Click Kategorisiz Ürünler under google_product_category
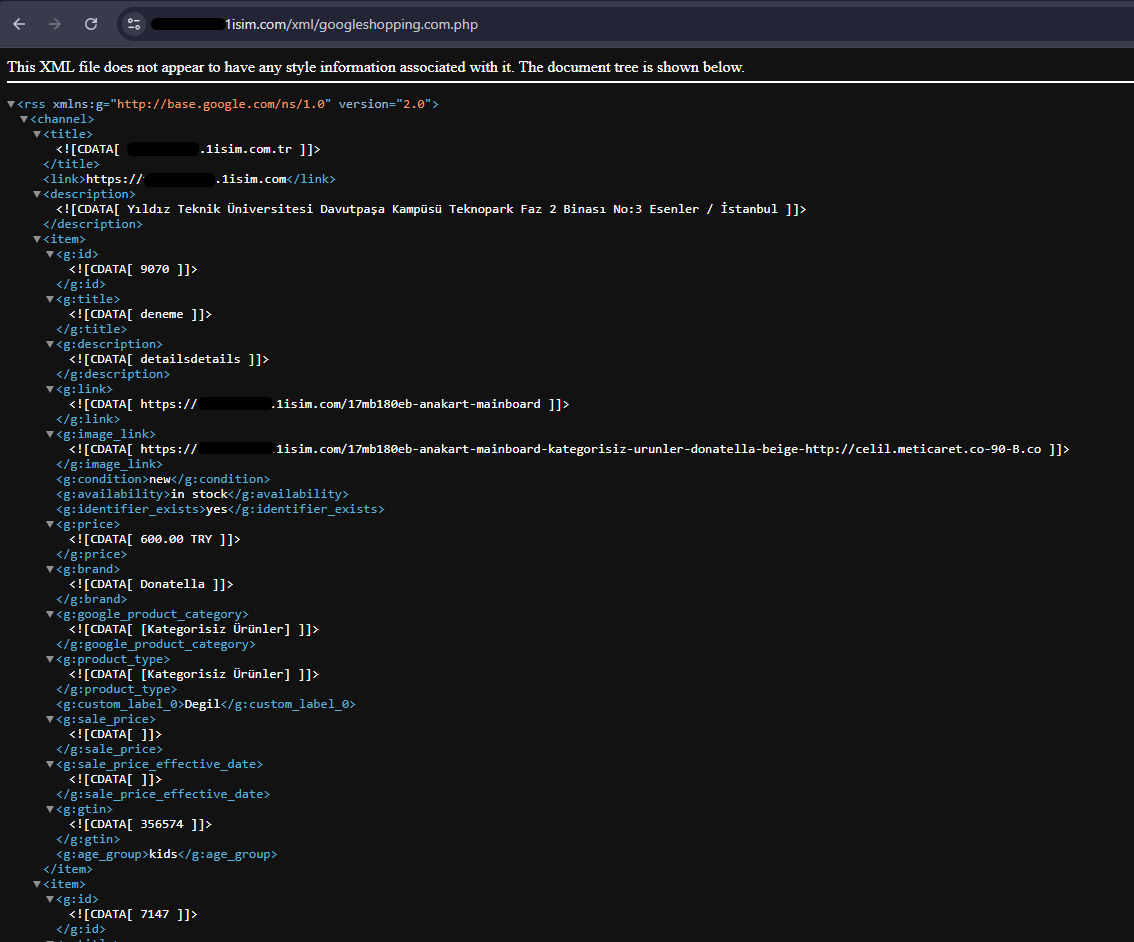Image resolution: width=1134 pixels, height=942 pixels. [216, 629]
